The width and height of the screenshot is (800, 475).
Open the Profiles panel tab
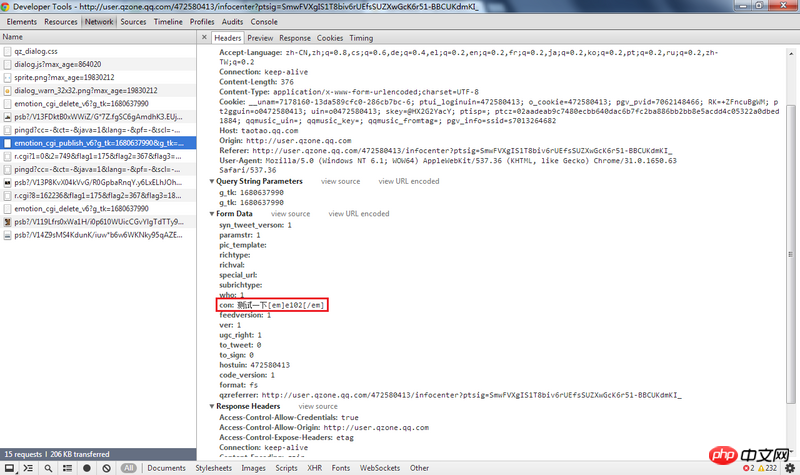coord(202,21)
